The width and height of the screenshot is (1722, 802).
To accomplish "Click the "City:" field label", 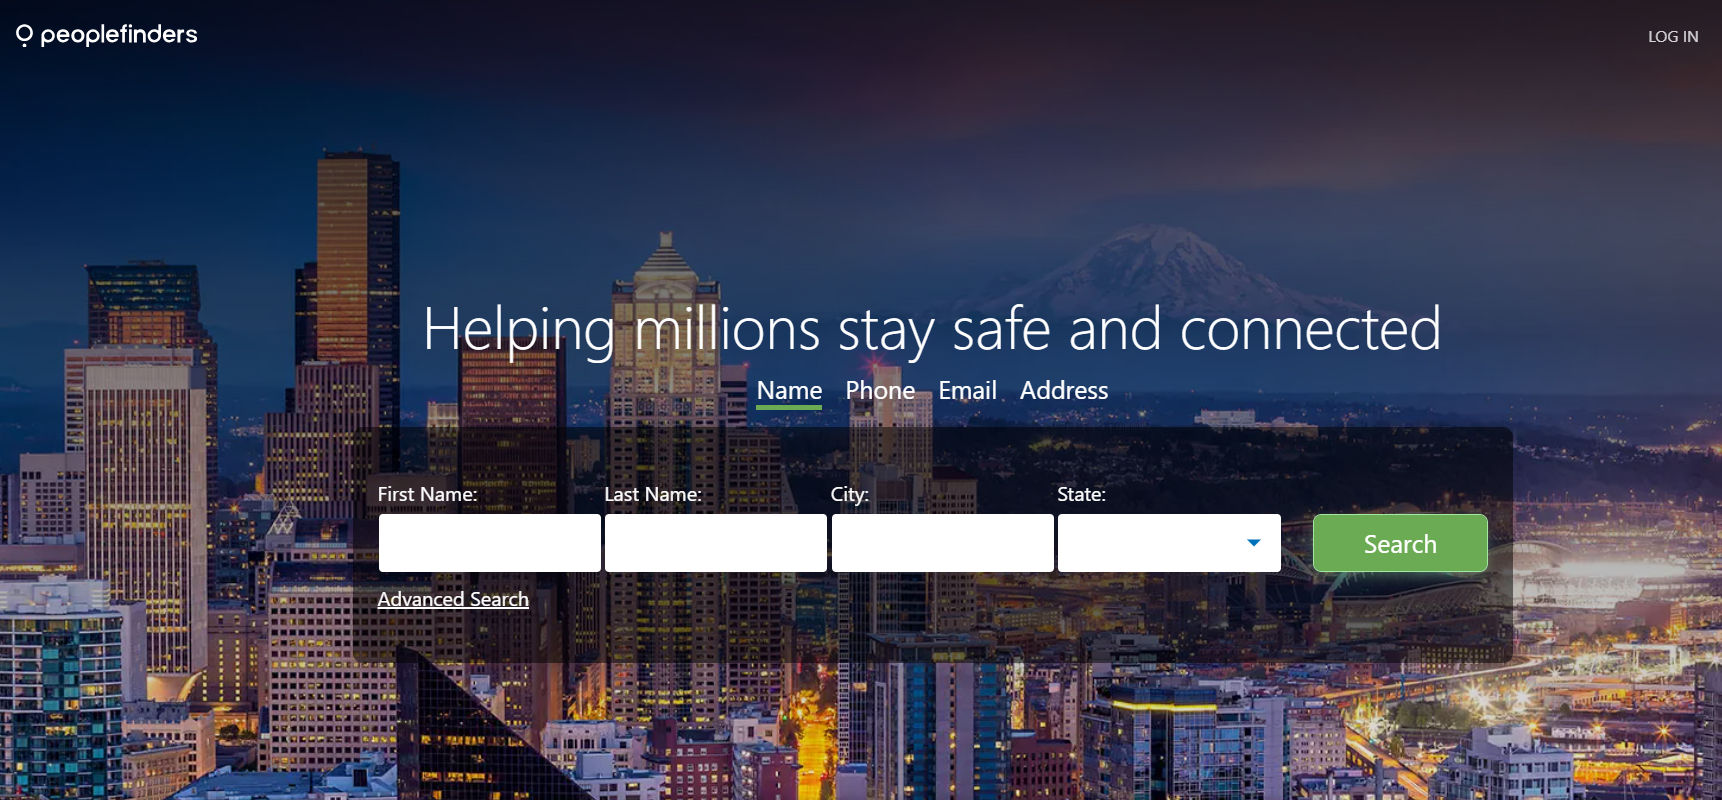I will tap(850, 494).
